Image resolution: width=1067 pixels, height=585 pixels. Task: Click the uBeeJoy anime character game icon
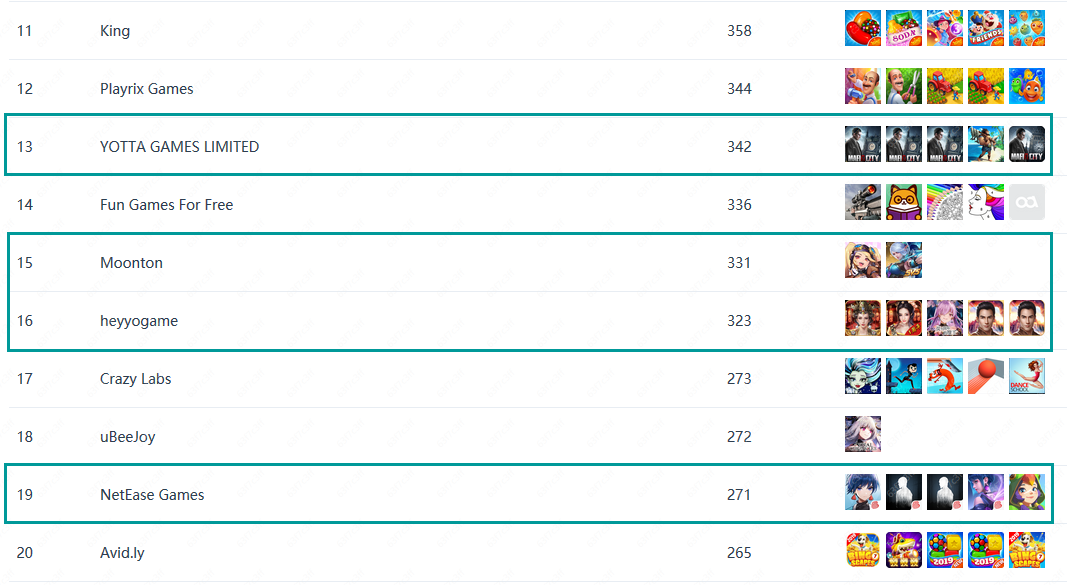pyautogui.click(x=863, y=434)
